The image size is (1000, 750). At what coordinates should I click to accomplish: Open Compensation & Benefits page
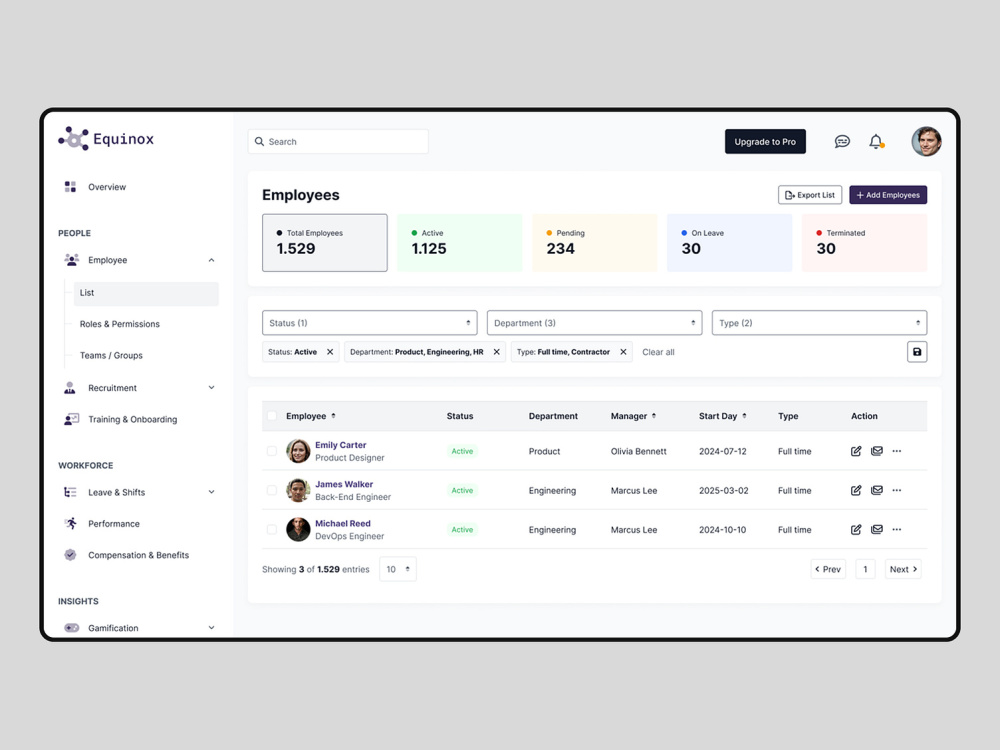[x=138, y=555]
